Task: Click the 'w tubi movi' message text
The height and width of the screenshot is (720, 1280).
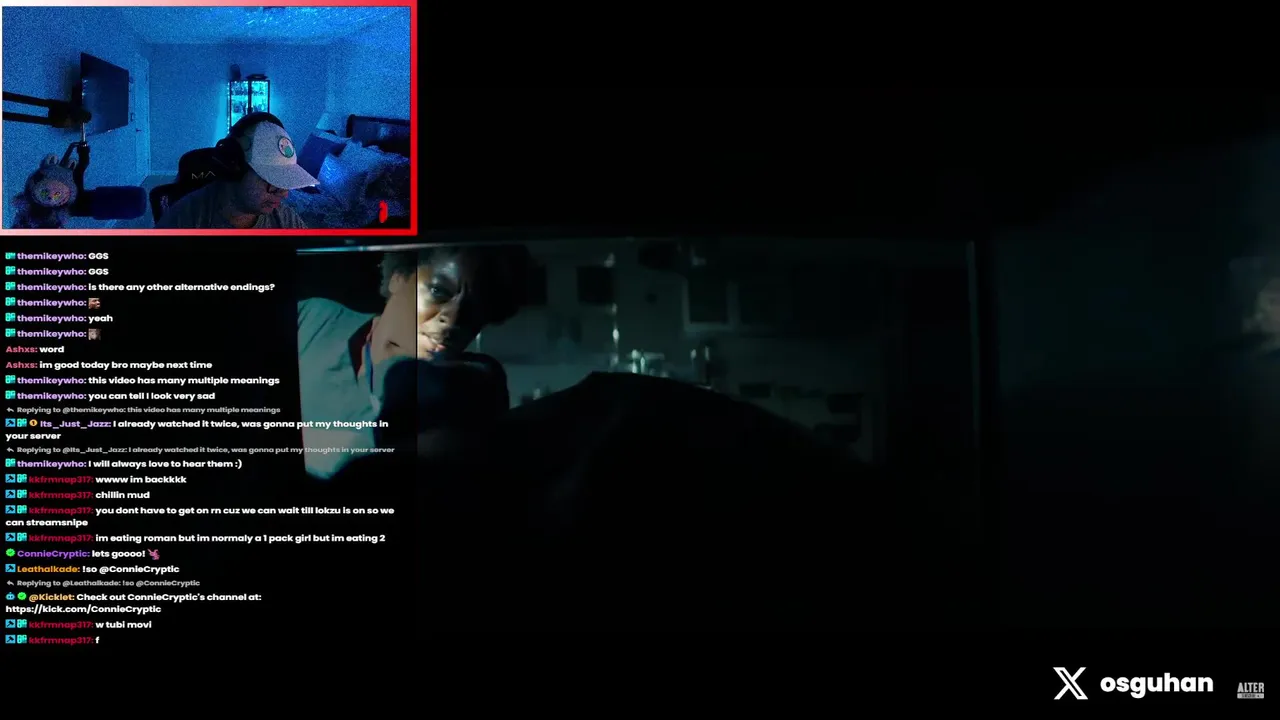Action: point(123,625)
